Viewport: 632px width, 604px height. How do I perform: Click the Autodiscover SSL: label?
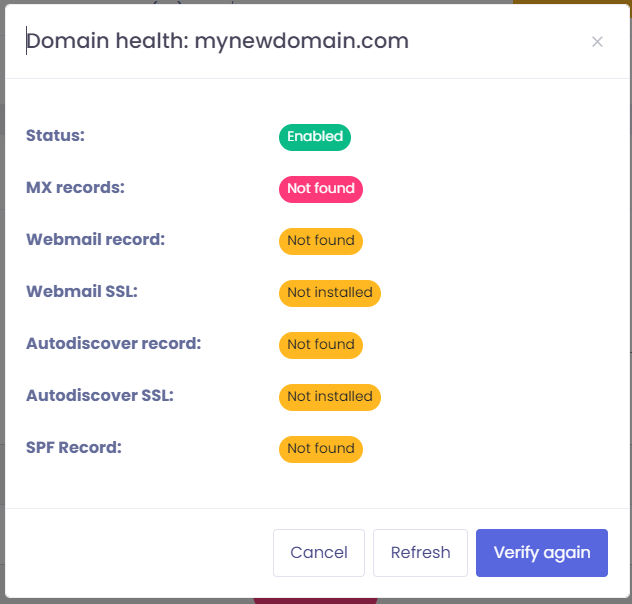click(x=100, y=396)
